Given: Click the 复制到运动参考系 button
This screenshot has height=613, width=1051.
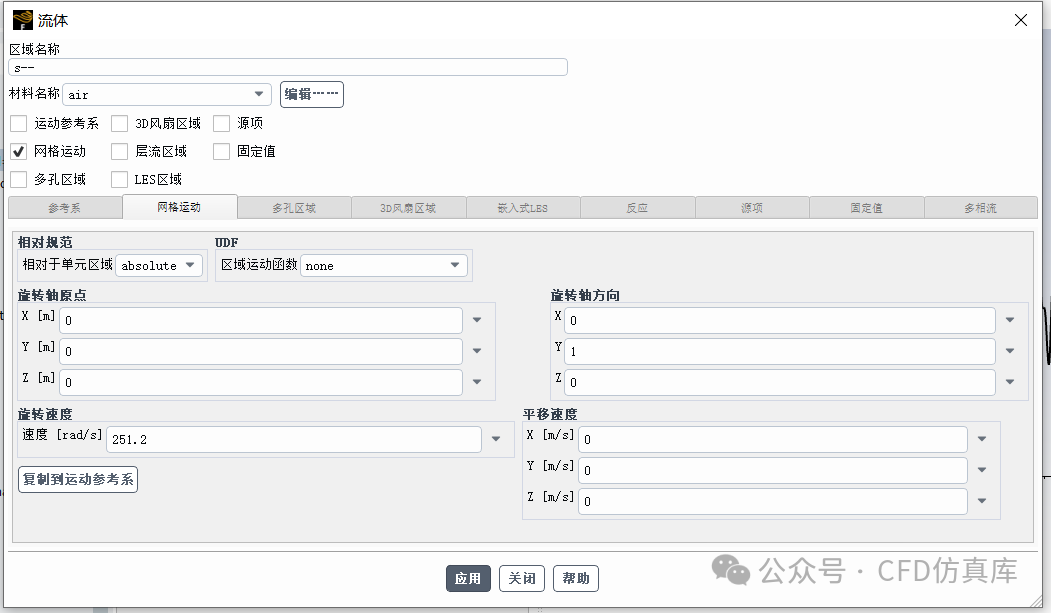Looking at the screenshot, I should click(77, 479).
